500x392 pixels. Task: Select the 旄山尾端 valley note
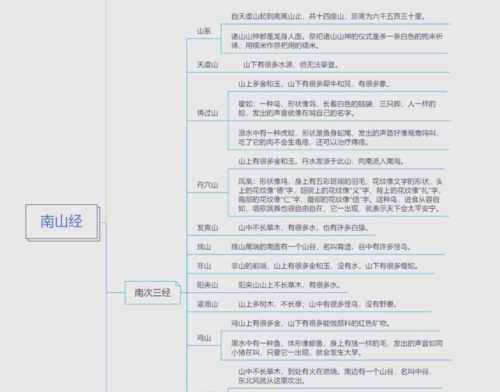tap(321, 247)
